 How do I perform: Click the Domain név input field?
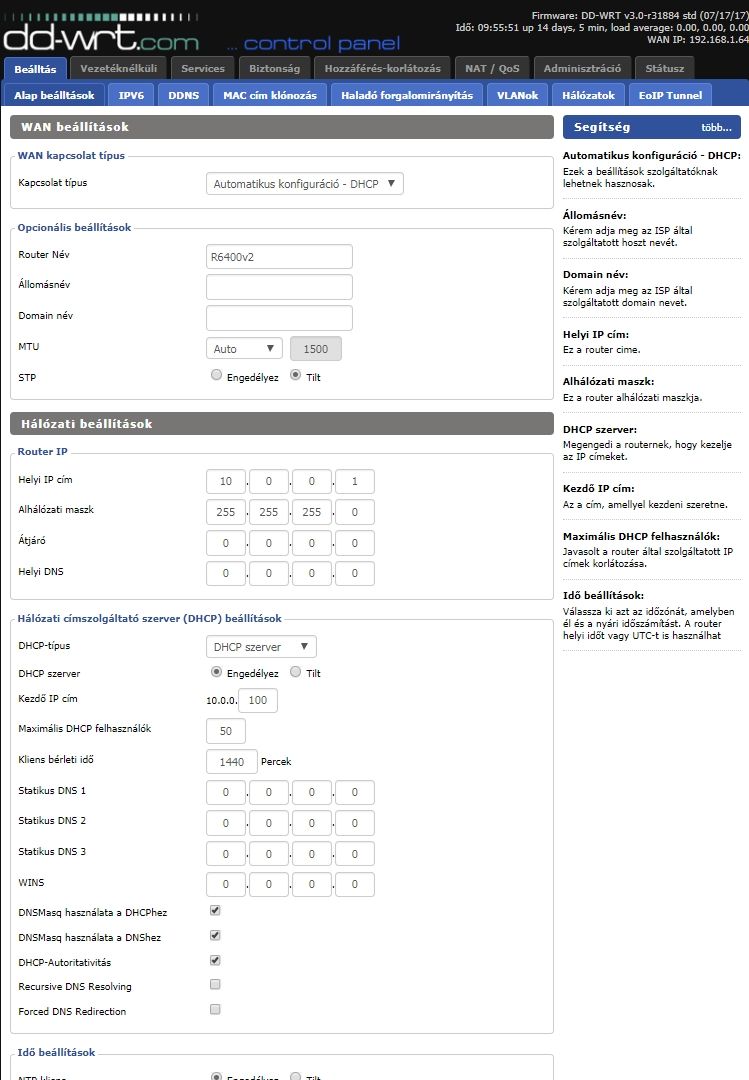pyautogui.click(x=279, y=318)
